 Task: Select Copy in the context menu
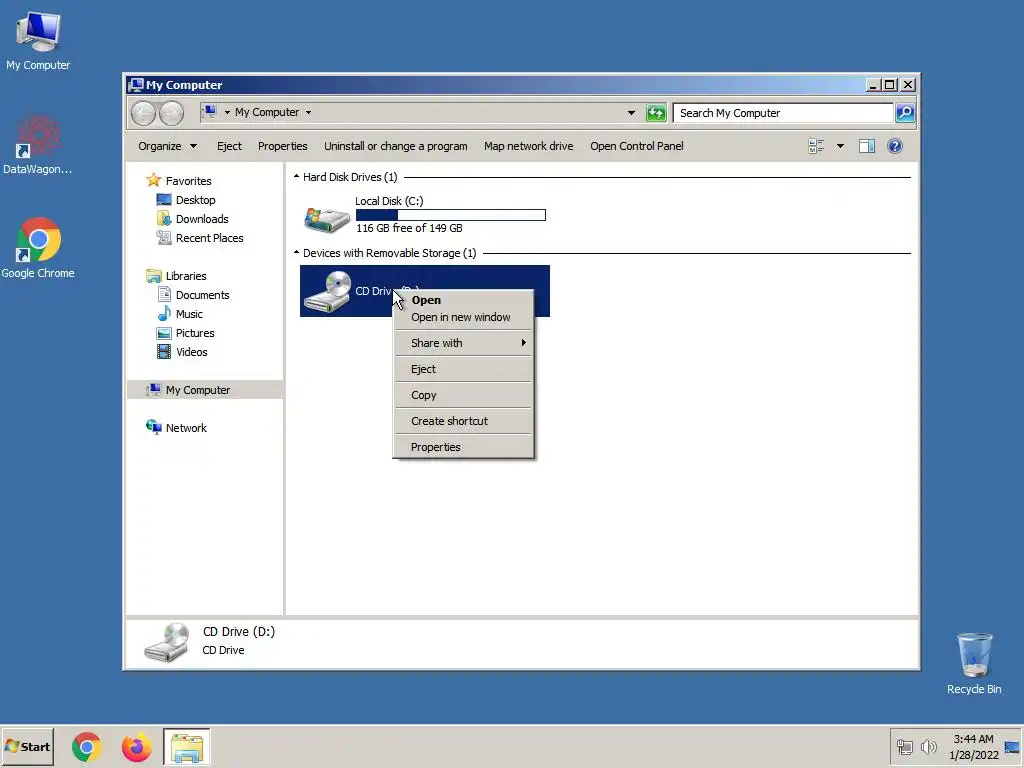click(x=464, y=395)
